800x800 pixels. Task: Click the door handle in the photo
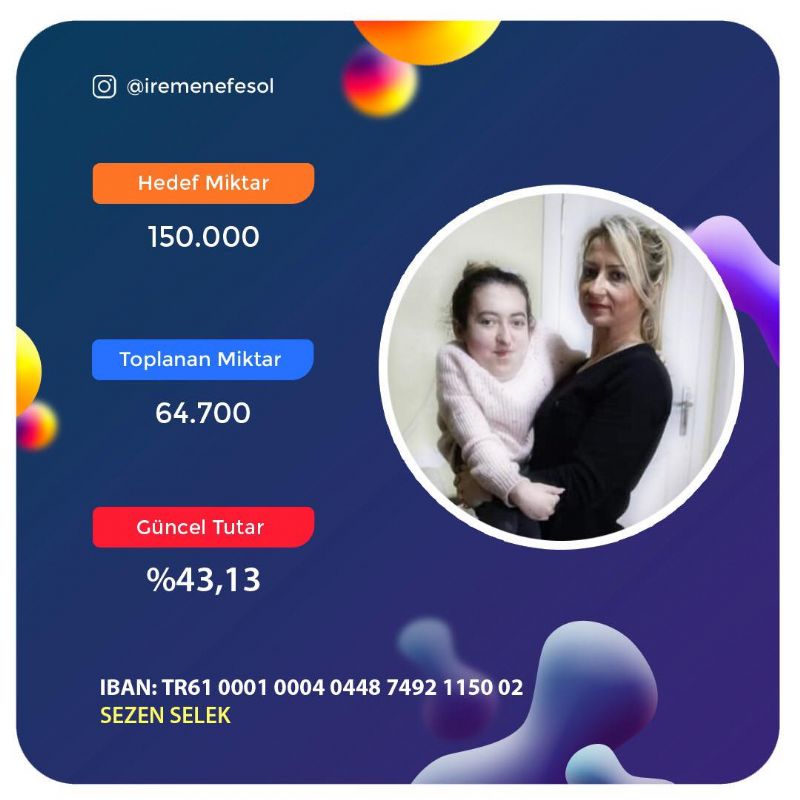pyautogui.click(x=684, y=411)
